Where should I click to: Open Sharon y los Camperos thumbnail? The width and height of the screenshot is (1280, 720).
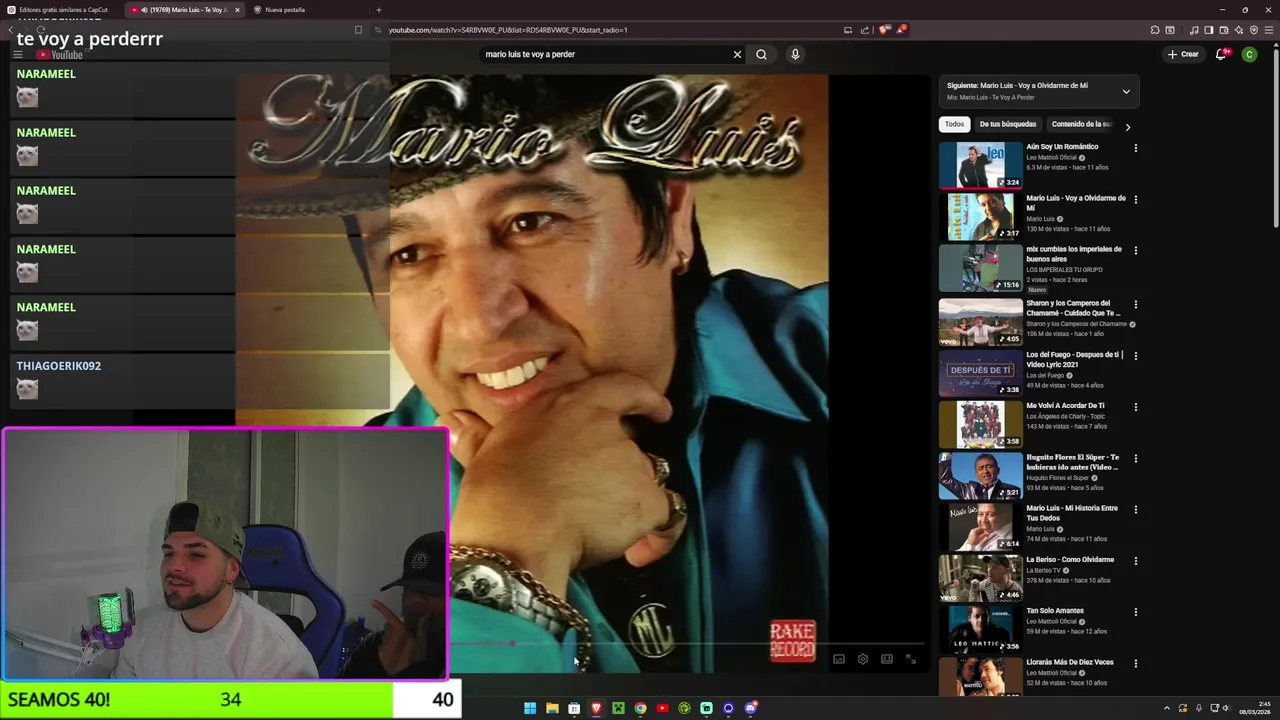coord(980,321)
